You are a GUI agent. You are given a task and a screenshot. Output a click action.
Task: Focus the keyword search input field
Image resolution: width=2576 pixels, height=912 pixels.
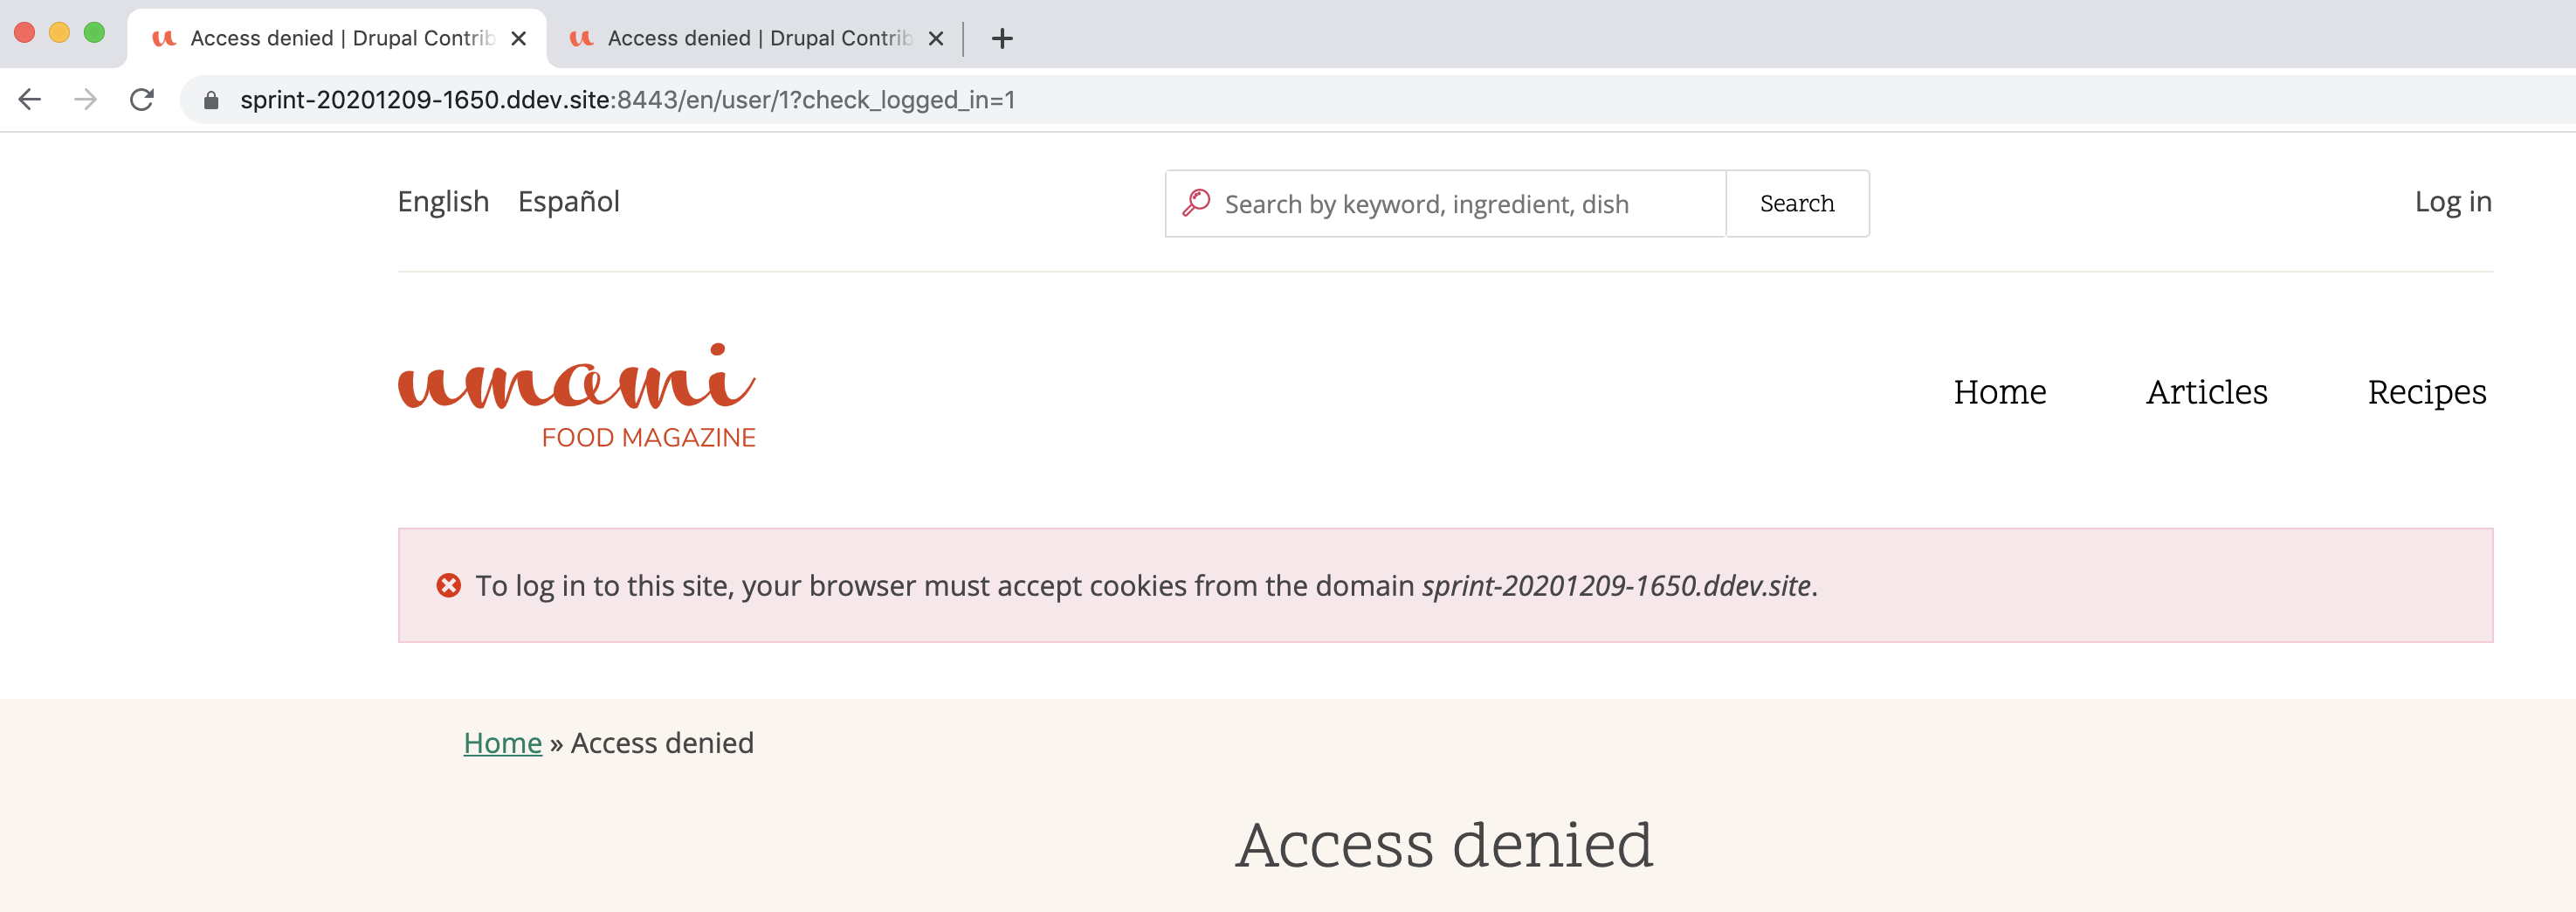click(x=1446, y=203)
